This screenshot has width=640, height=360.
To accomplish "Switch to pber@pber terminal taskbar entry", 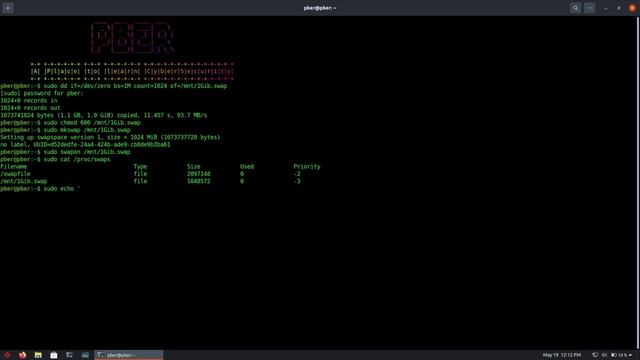I will point(129,355).
